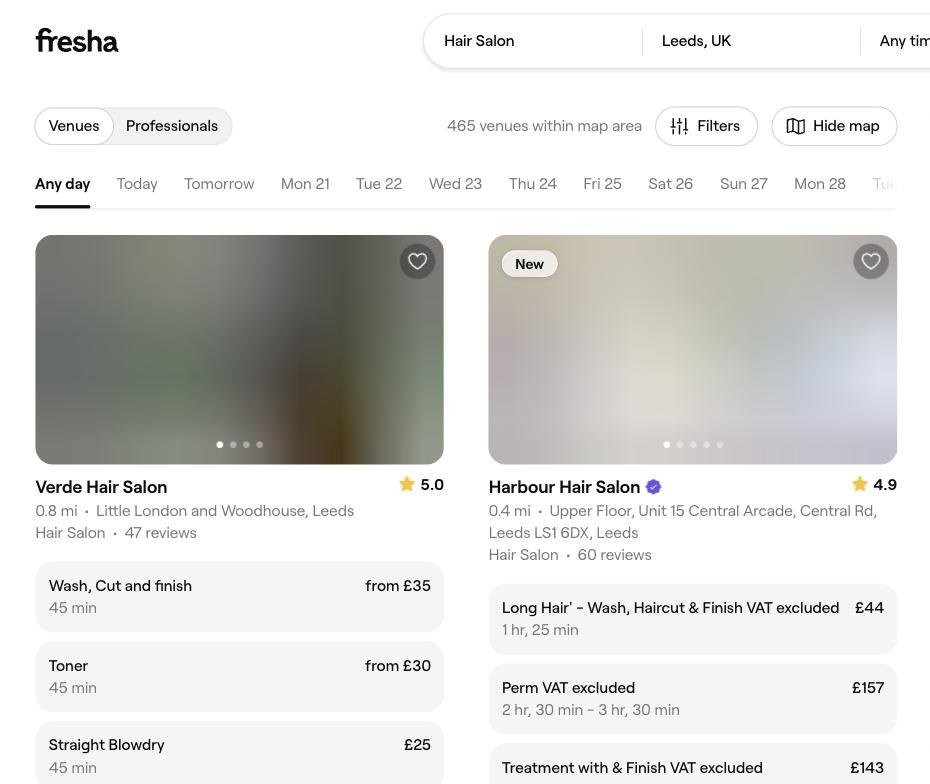Select the Any day tab
Screen dimensions: 930x784
click(62, 184)
